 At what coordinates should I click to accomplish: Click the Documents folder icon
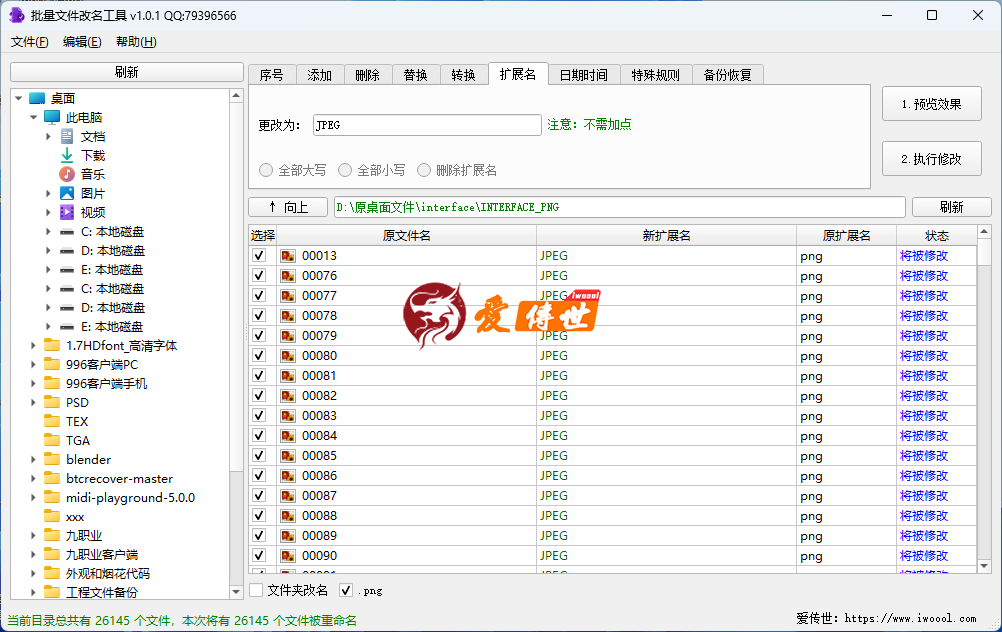click(67, 136)
